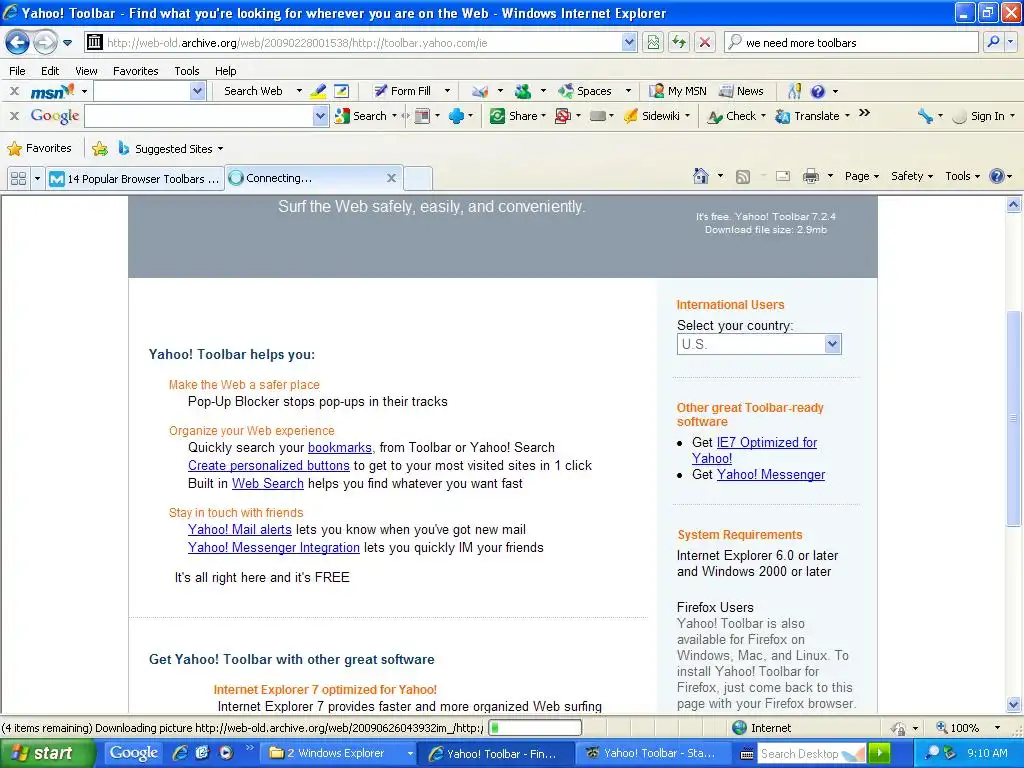Screen dimensions: 1024x768
Task: Click the command bar Help question icon
Action: 997,176
